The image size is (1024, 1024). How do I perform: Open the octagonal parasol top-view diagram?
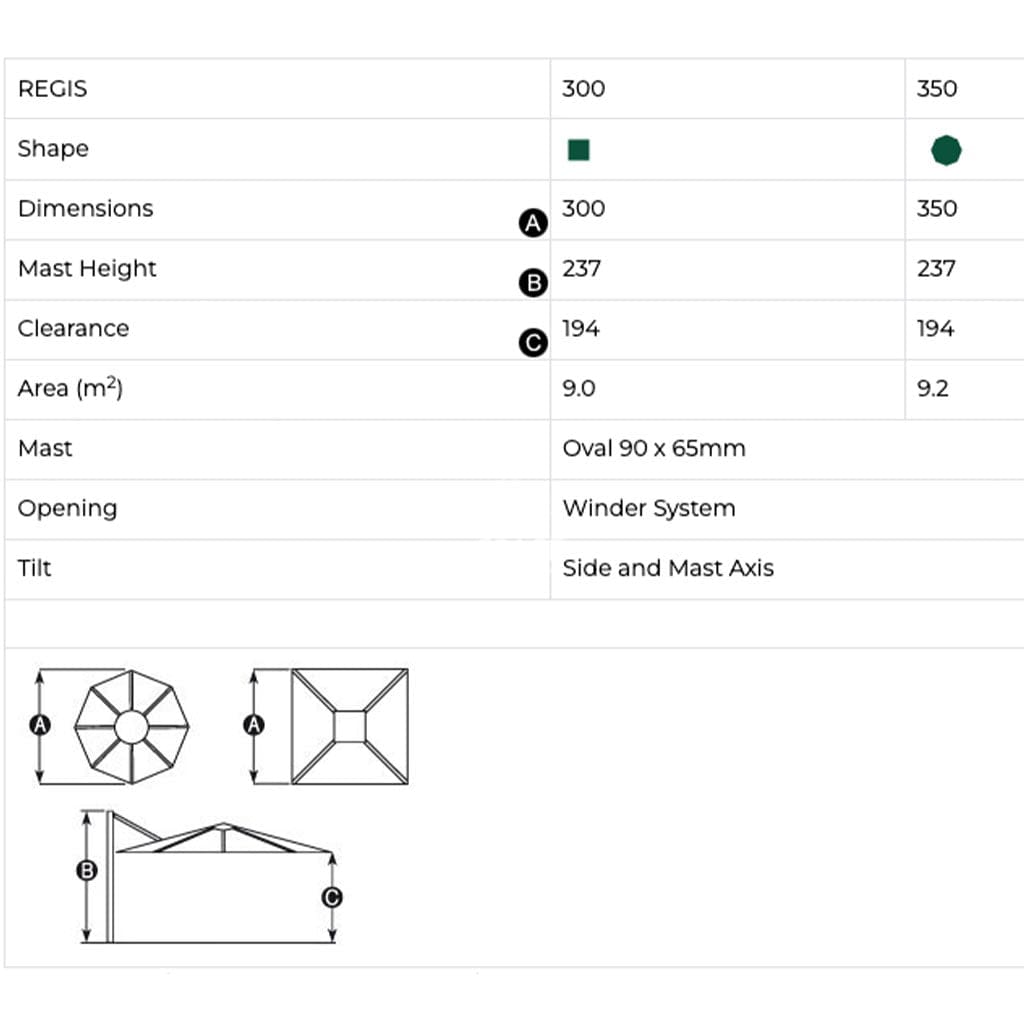tap(131, 727)
